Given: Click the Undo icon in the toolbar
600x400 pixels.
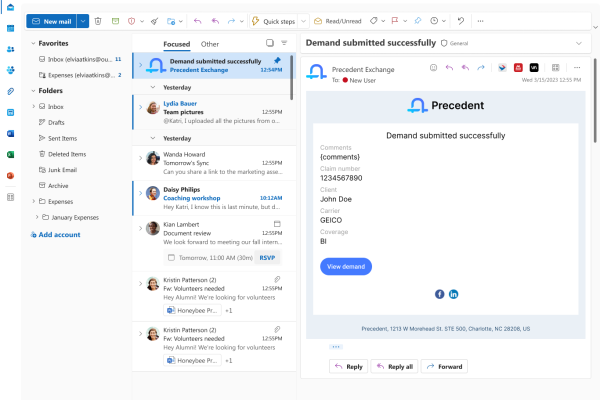Looking at the screenshot, I should pos(461,21).
